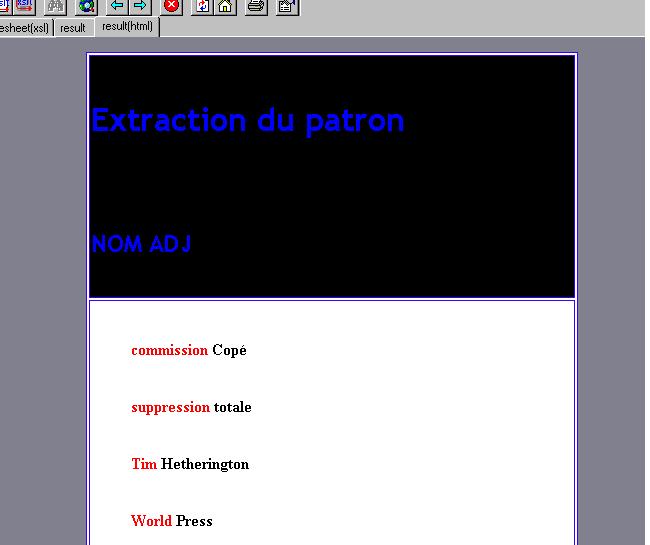This screenshot has height=545, width=650.
Task: Click the word 'Press'
Action: (x=194, y=521)
